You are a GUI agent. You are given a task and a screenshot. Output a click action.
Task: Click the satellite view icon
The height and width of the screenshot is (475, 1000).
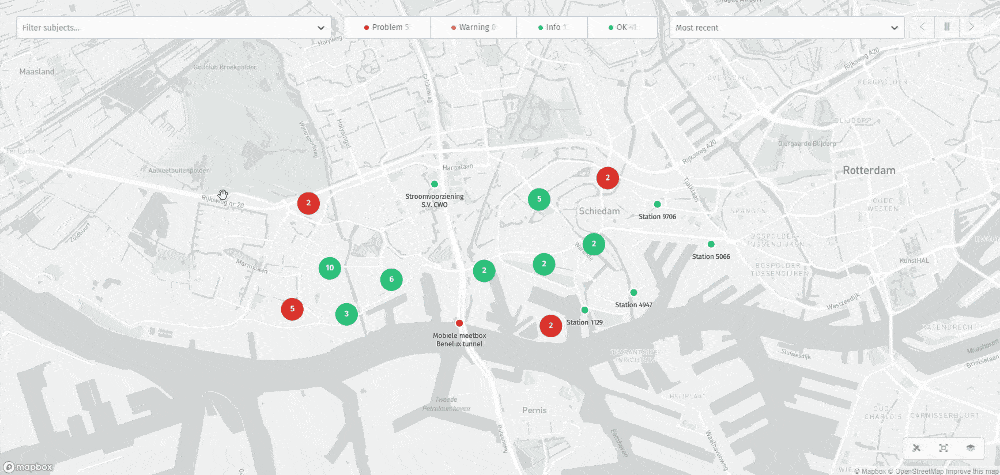point(918,449)
